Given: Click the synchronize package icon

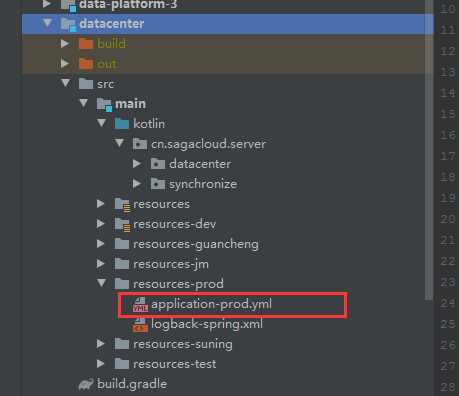Looking at the screenshot, I should (158, 184).
